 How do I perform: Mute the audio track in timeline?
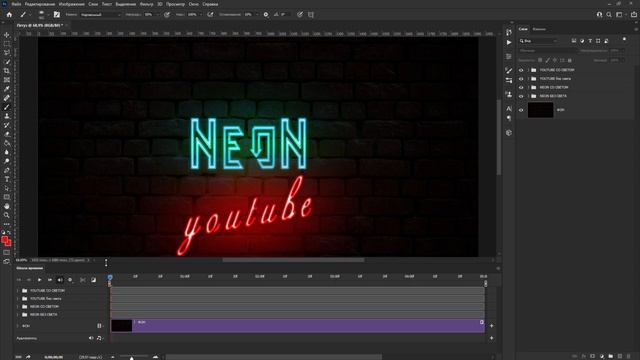91,338
